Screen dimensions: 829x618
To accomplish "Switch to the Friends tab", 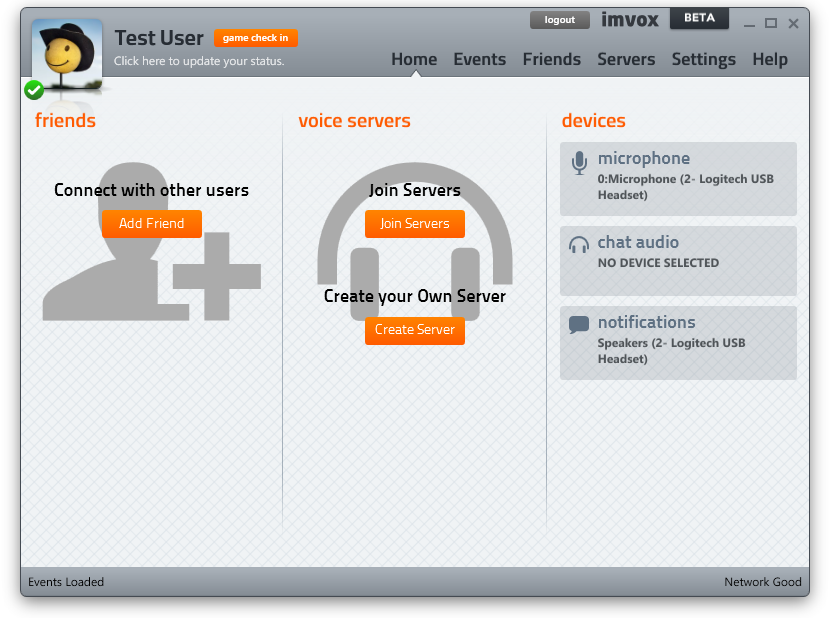I will [x=551, y=59].
